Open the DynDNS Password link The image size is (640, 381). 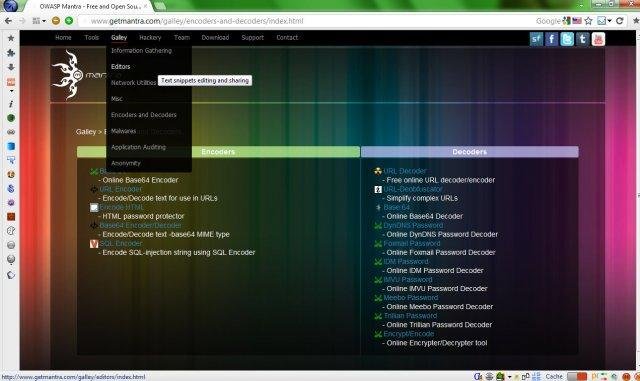(x=413, y=225)
